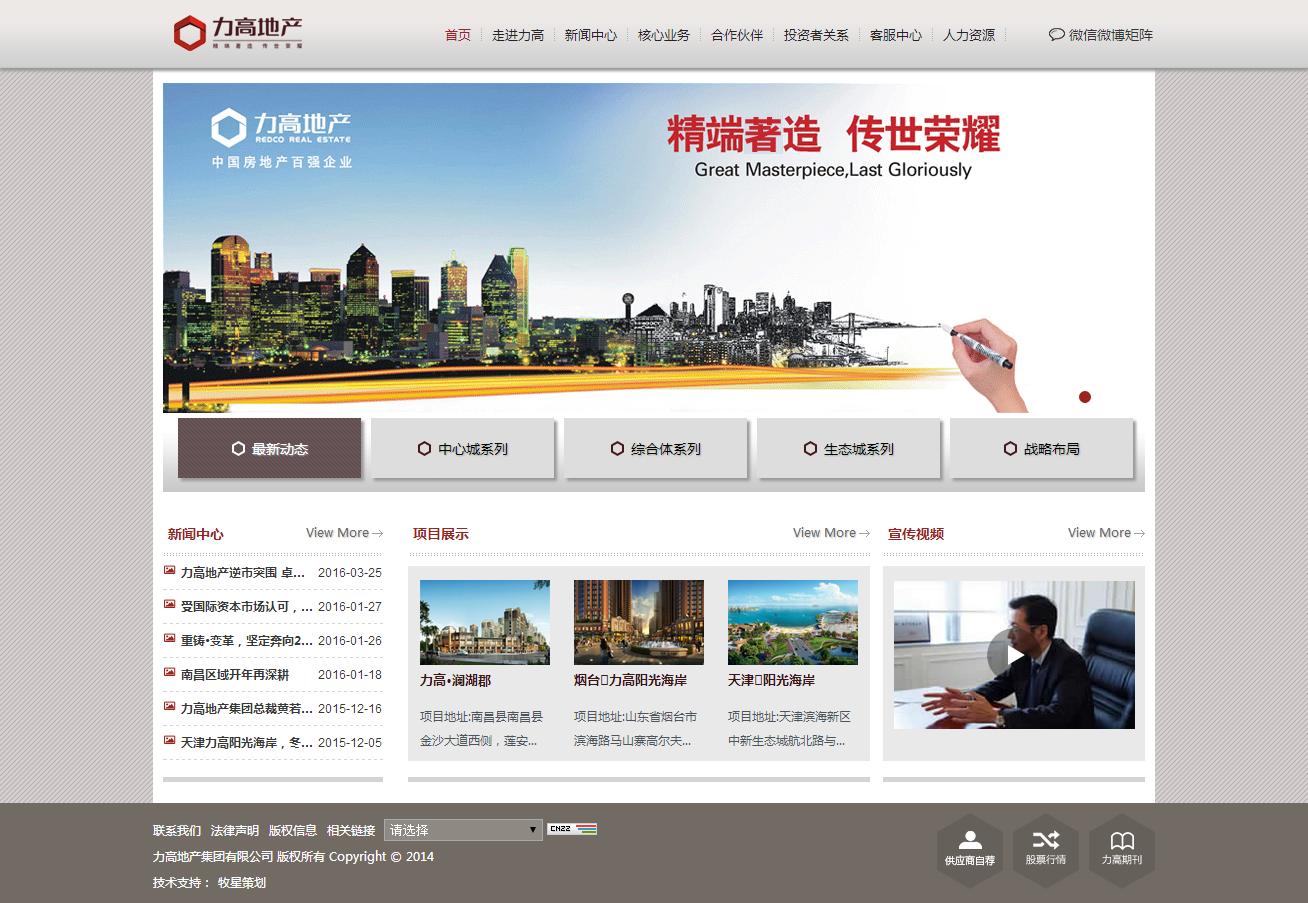Open the 合作伙伴 menu item
This screenshot has height=903, width=1308.
tap(737, 35)
